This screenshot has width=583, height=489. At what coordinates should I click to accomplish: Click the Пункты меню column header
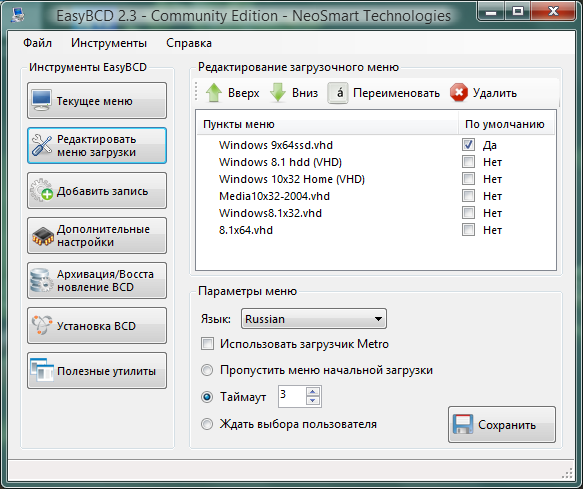click(x=327, y=124)
